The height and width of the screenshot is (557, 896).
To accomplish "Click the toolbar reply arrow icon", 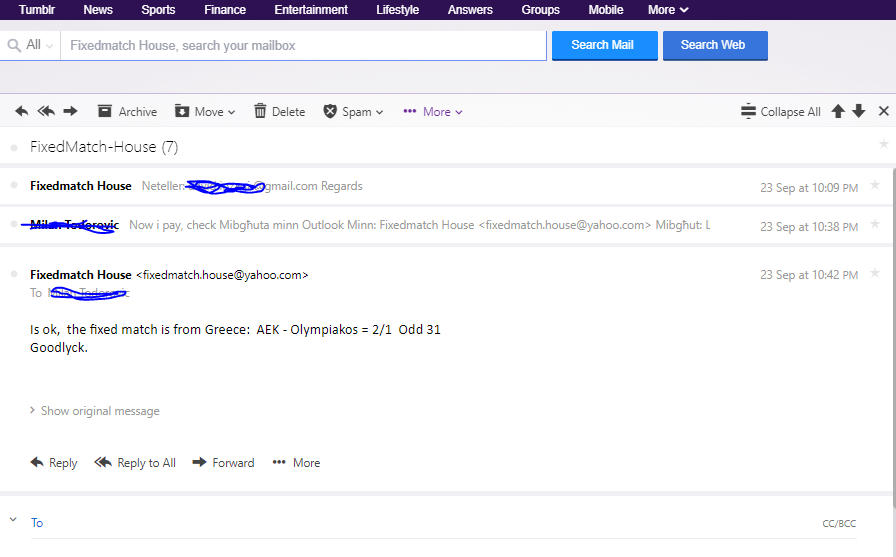I will coord(22,111).
